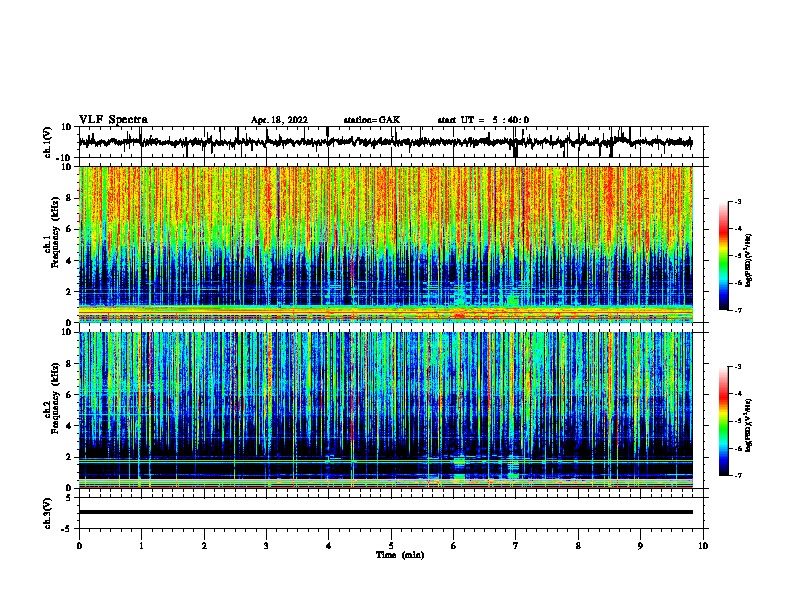Click the "4" kHz tick on ch.2 frequency axis
The image size is (792, 612).
[x=70, y=426]
